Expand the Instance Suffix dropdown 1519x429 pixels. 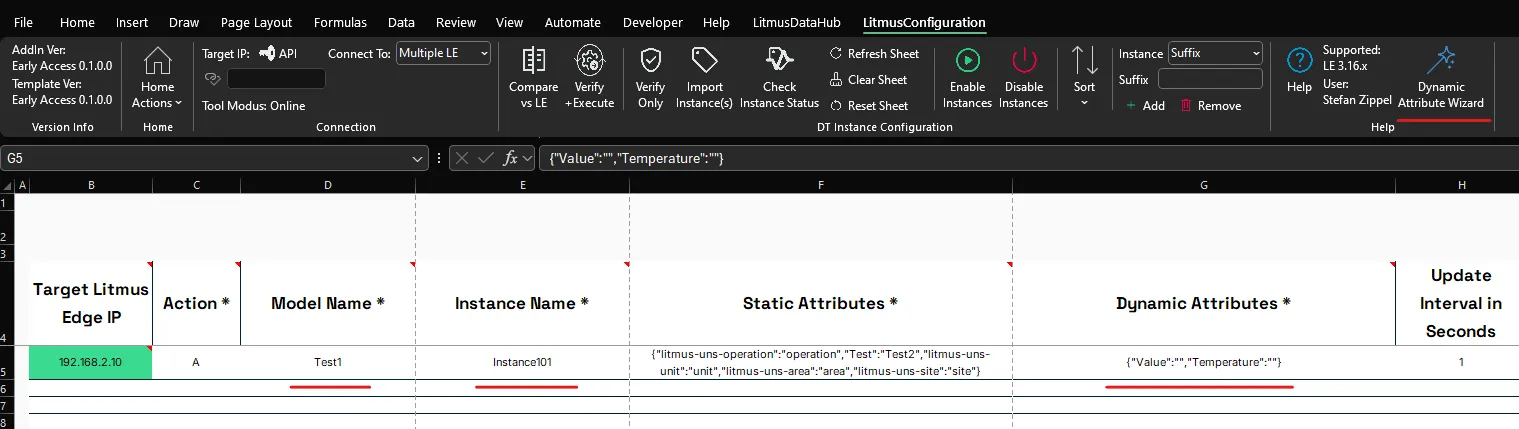[1256, 53]
